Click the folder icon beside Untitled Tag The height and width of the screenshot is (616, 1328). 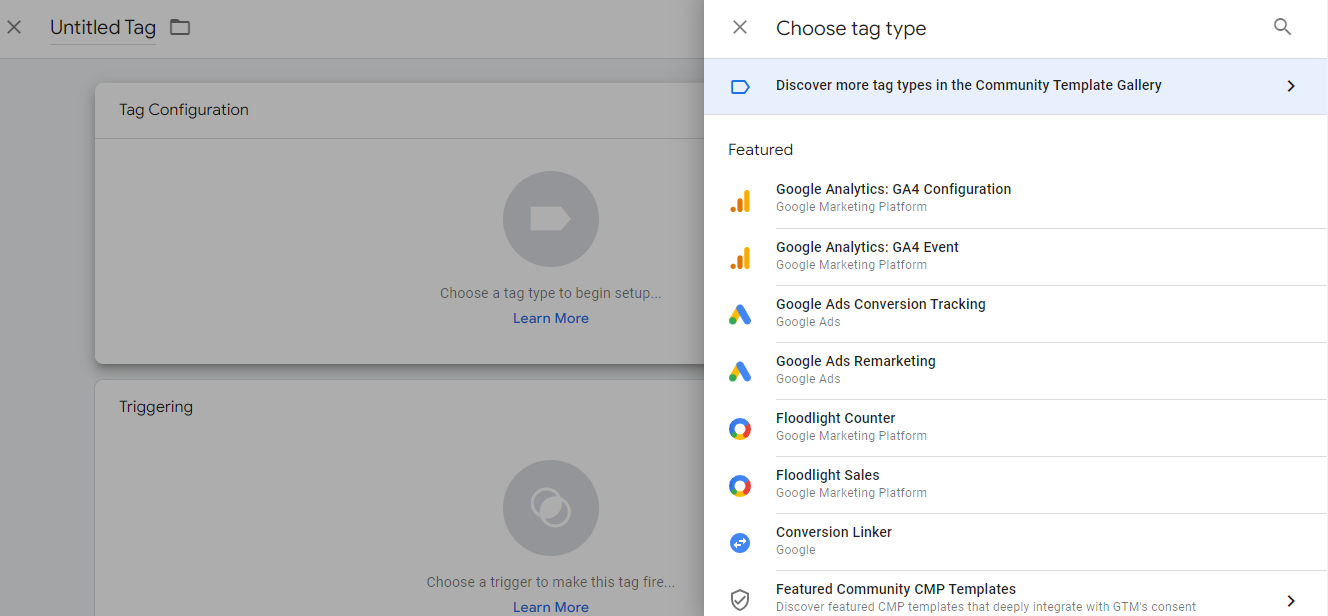point(180,28)
